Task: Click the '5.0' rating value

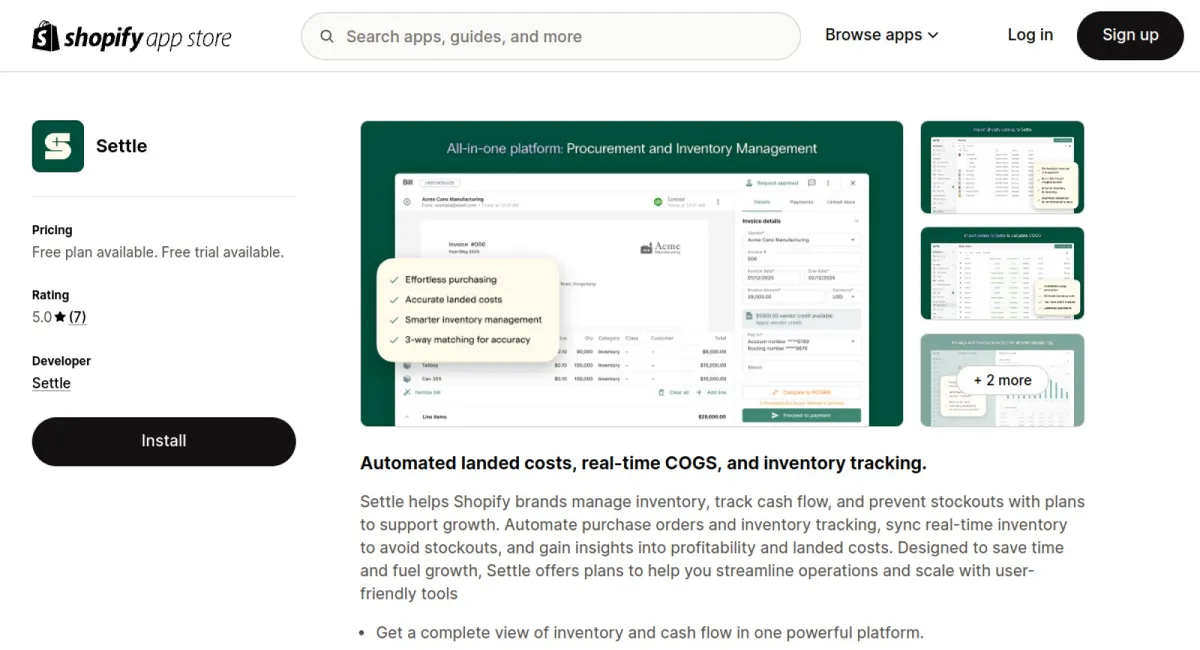Action: click(x=42, y=317)
